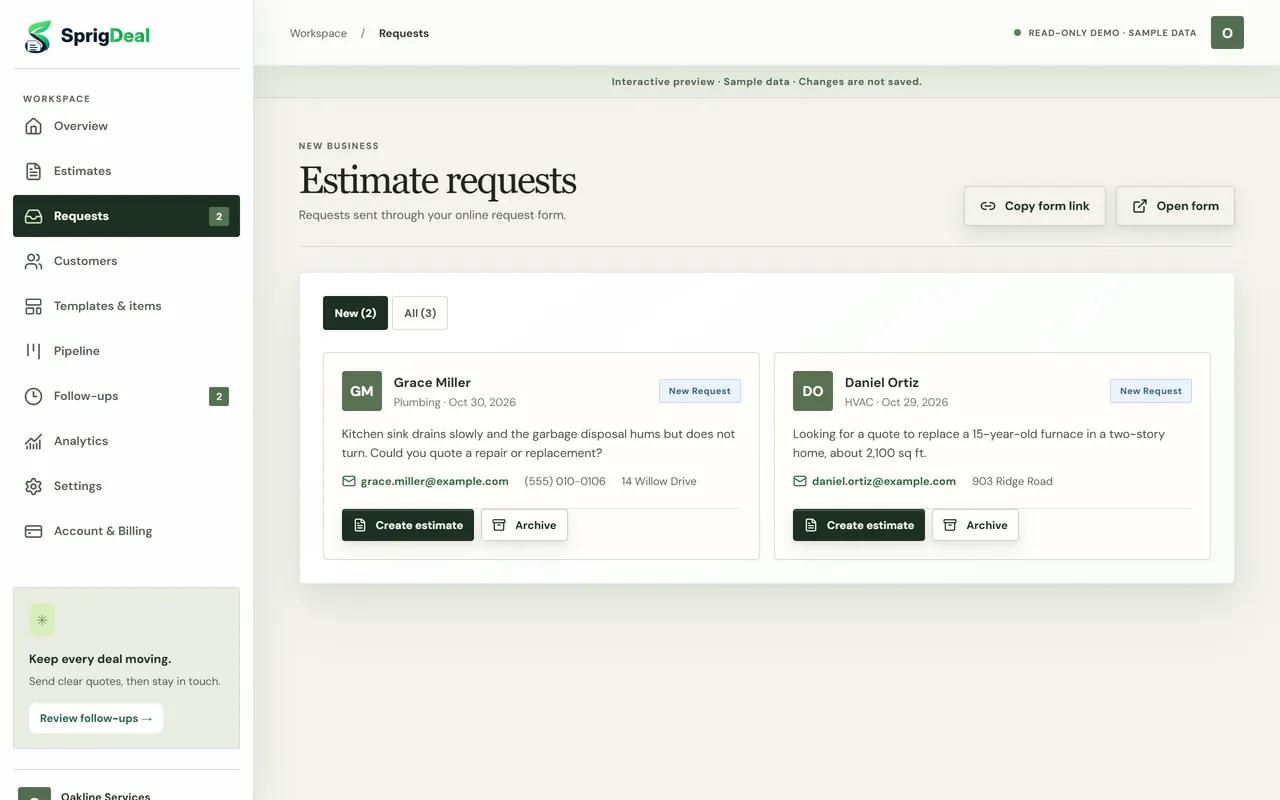
Task: Switch to the New (2) tab
Action: [x=355, y=313]
